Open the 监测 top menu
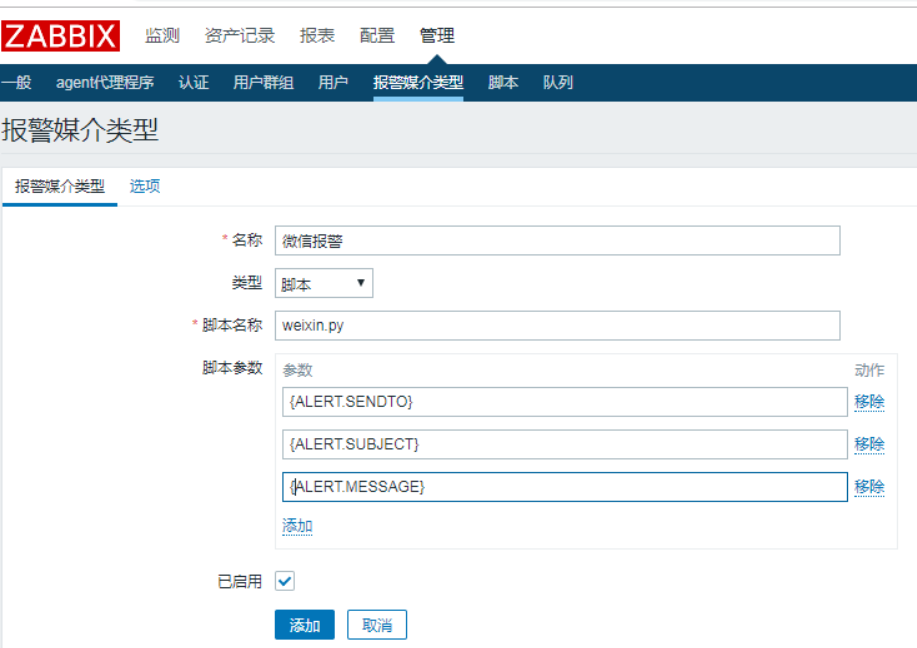 (x=162, y=36)
